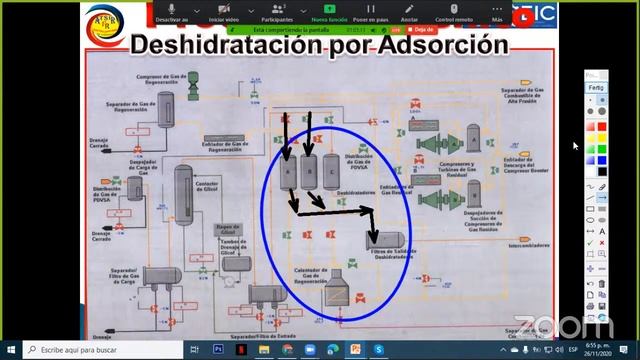Select the highlighted small-medium pen size dot
Image resolution: width=640 pixels, height=360 pixels.
[602, 100]
